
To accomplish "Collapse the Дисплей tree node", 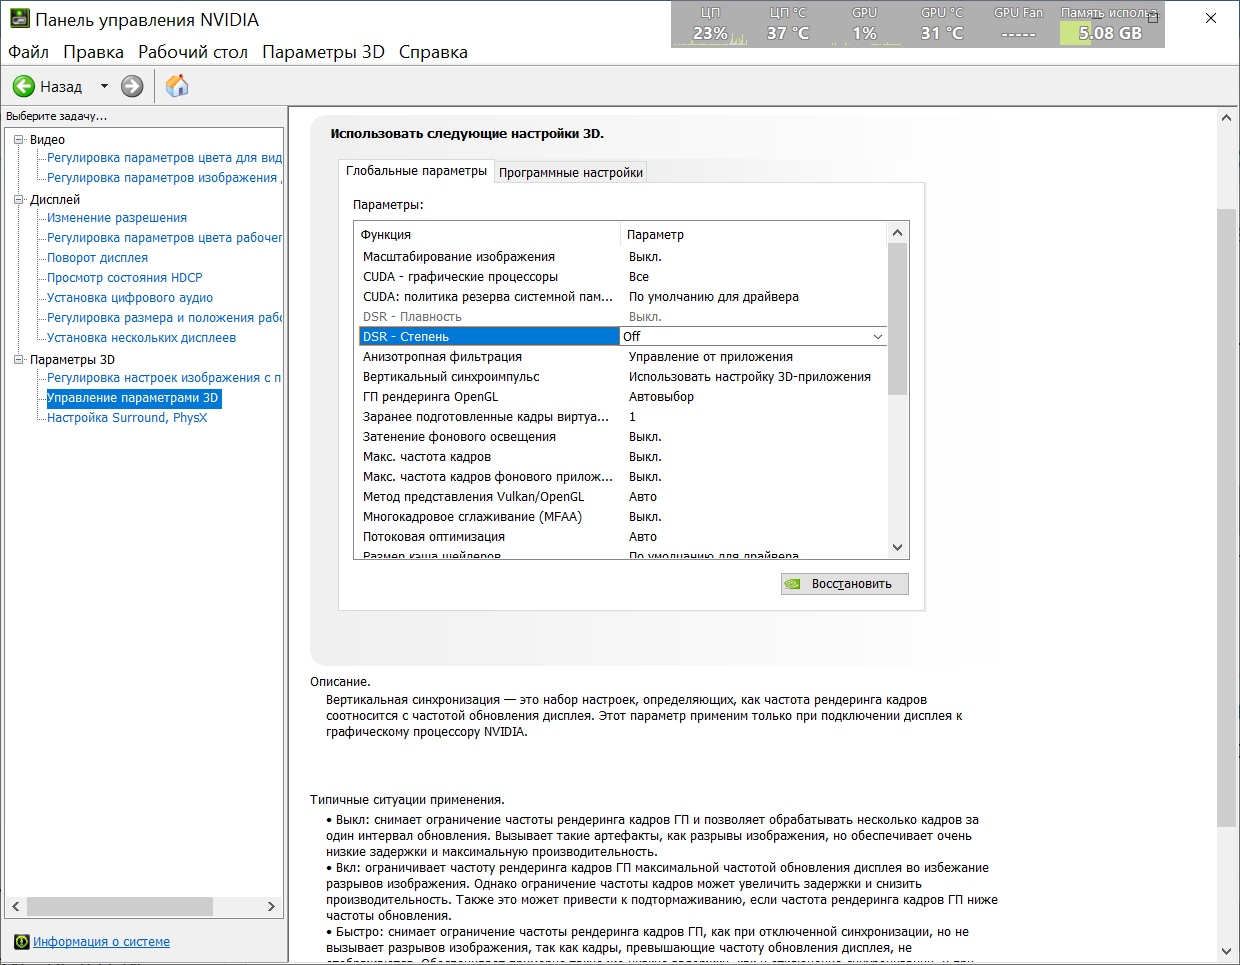I will (18, 200).
